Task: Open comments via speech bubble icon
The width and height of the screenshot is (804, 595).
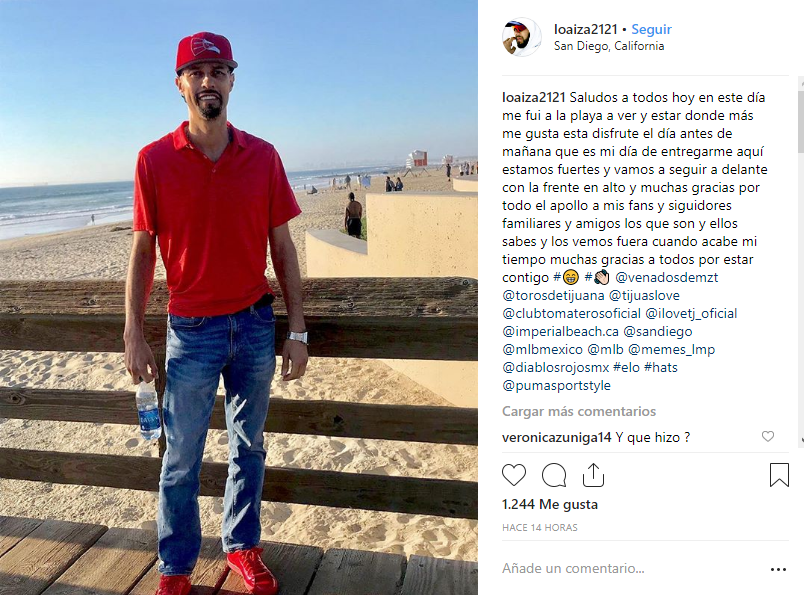Action: (554, 475)
